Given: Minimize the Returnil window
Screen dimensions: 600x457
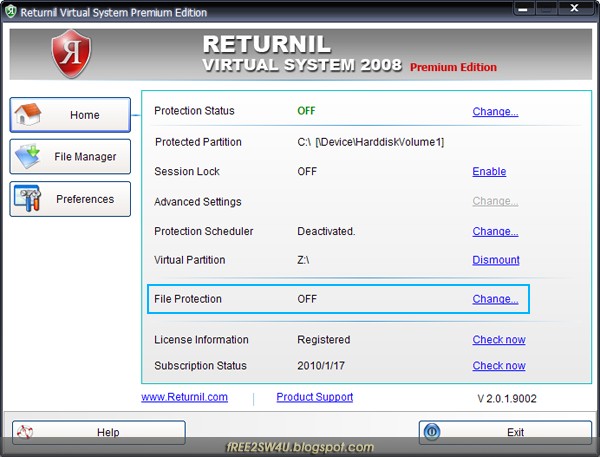Looking at the screenshot, I should click(523, 9).
